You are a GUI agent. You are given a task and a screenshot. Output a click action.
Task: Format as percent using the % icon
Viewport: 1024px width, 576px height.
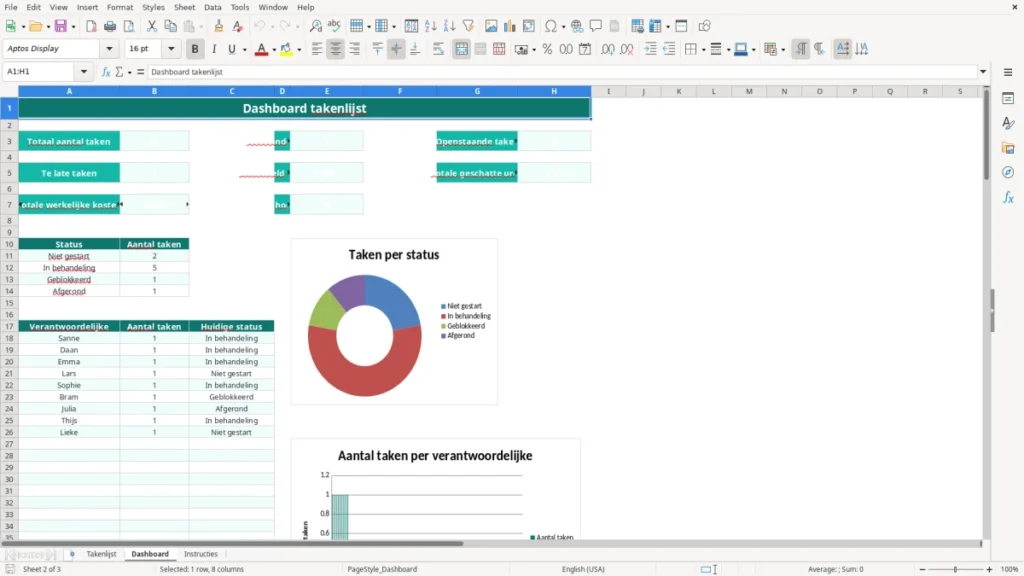[547, 49]
